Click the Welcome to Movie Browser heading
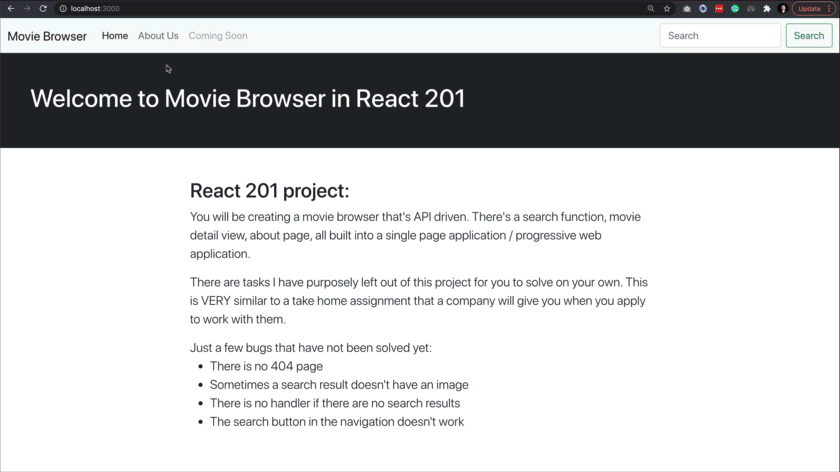Screen dimensions: 840x472 (248, 99)
